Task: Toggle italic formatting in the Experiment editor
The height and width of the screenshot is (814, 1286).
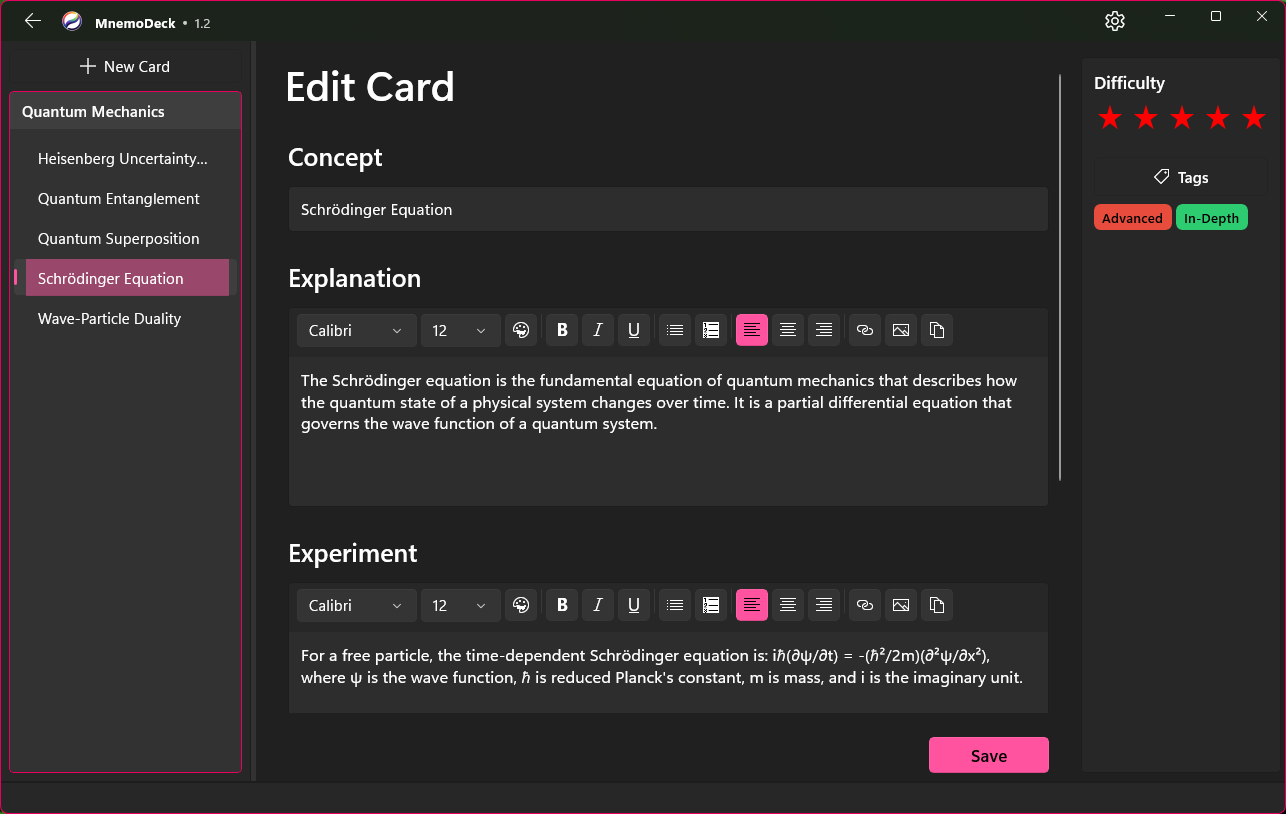Action: pos(597,605)
